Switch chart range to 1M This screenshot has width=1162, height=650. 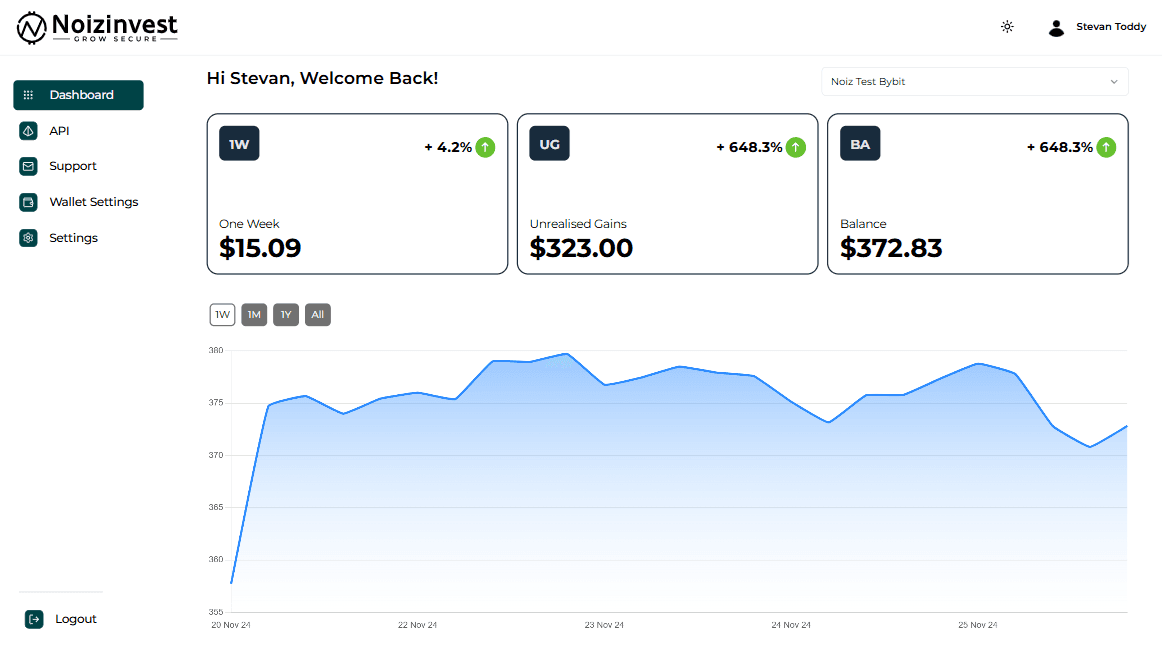point(254,315)
